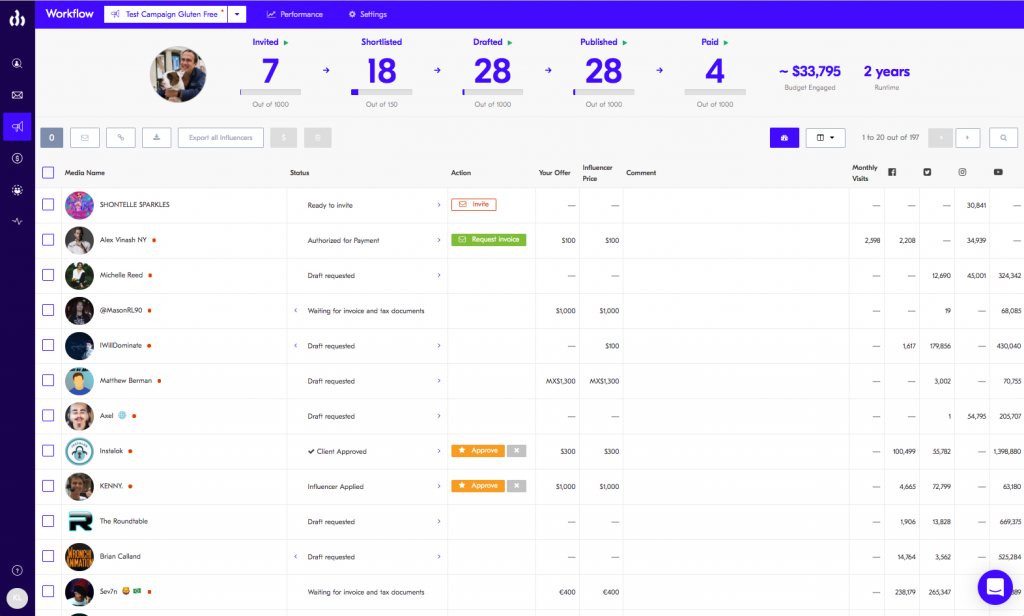Check the Axel row checkbox

tap(48, 415)
